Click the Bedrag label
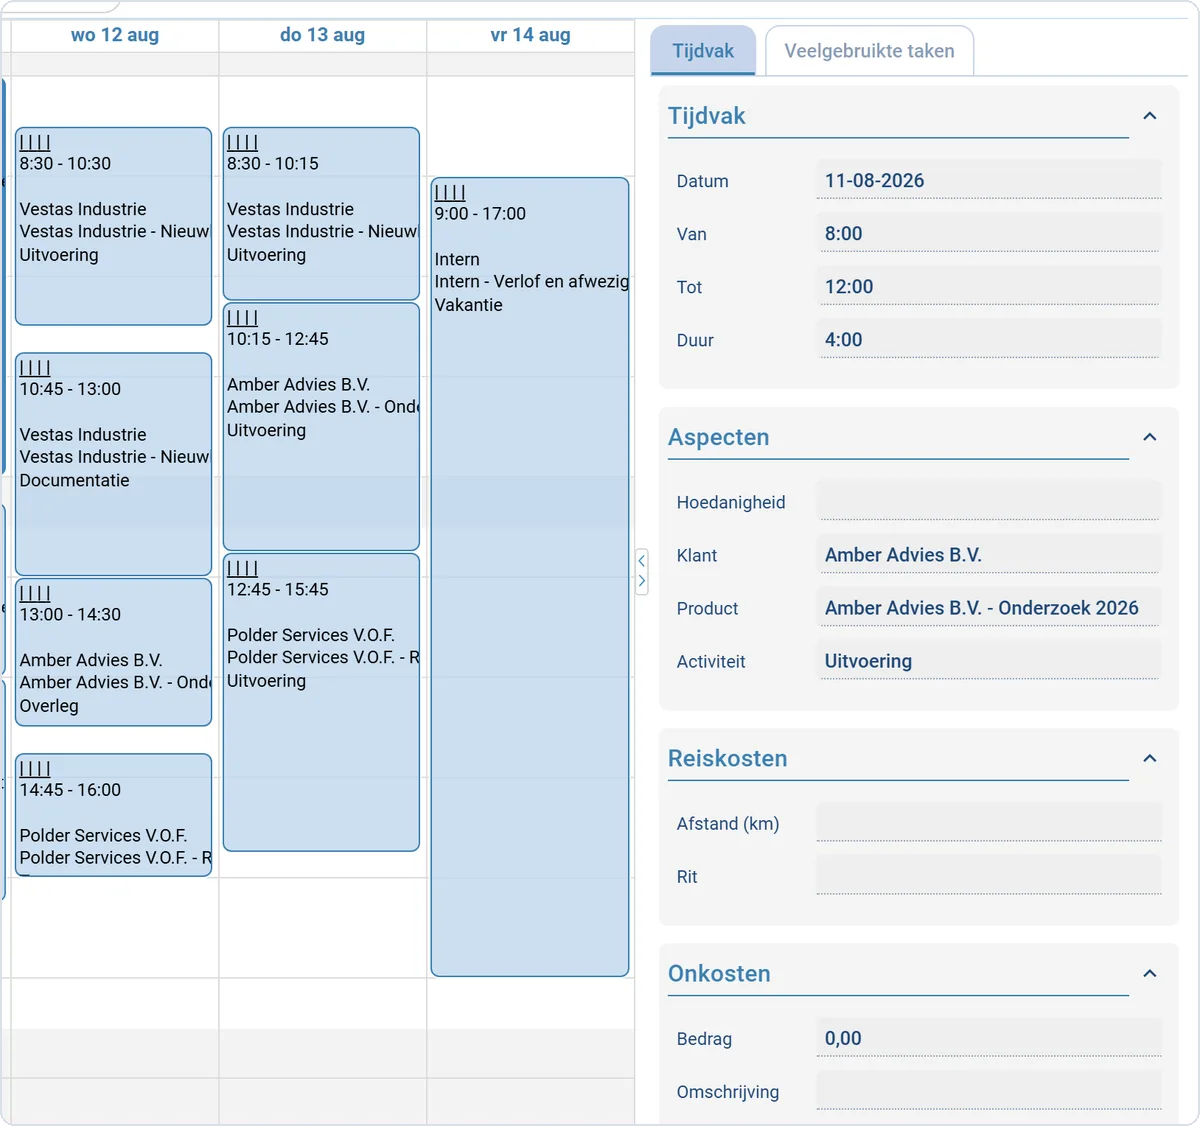1200x1126 pixels. click(704, 1038)
